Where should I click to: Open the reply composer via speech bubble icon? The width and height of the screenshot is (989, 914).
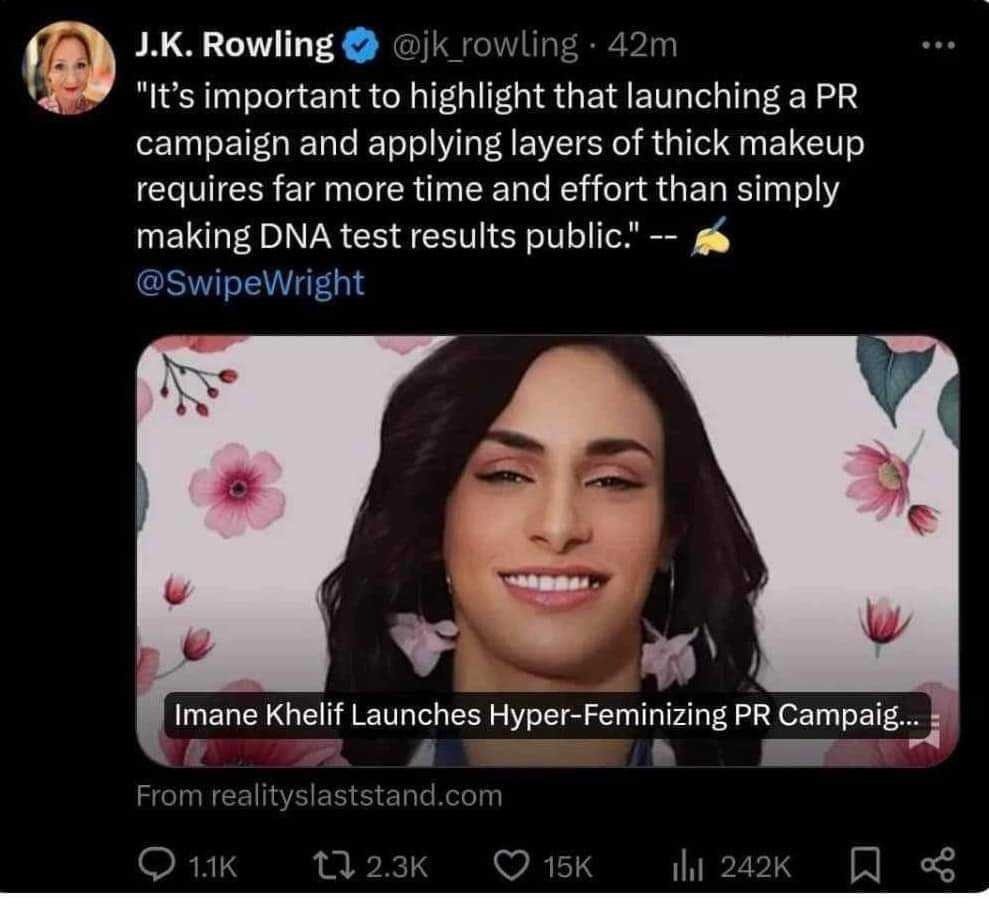pos(158,862)
